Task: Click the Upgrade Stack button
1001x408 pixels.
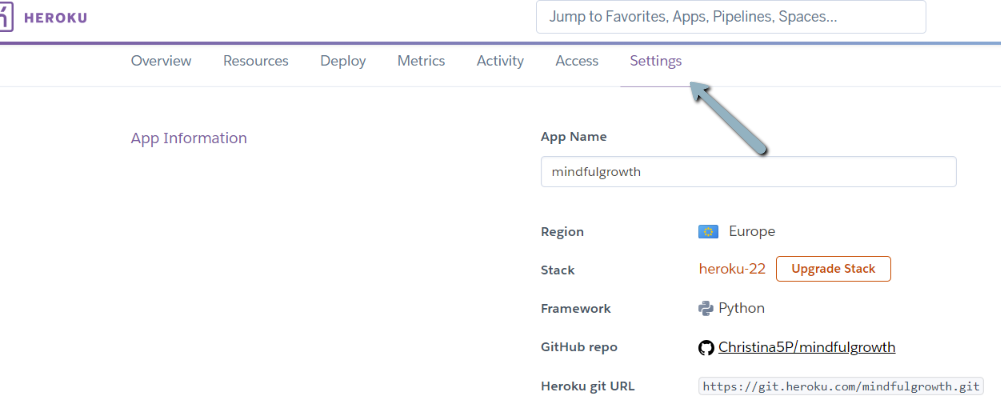Action: pos(833,269)
